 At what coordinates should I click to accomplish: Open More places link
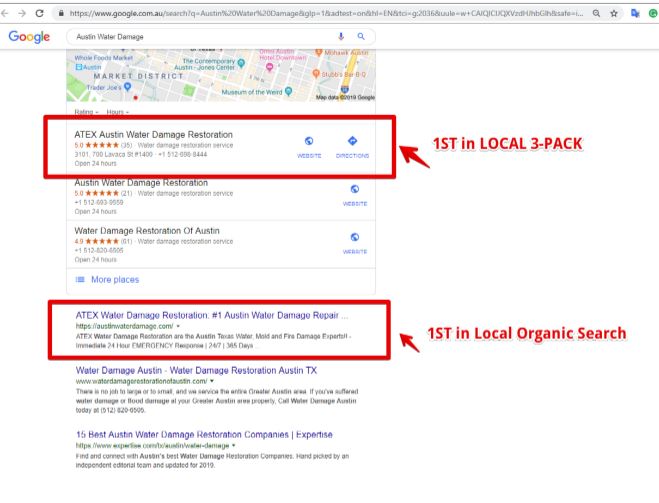[115, 279]
